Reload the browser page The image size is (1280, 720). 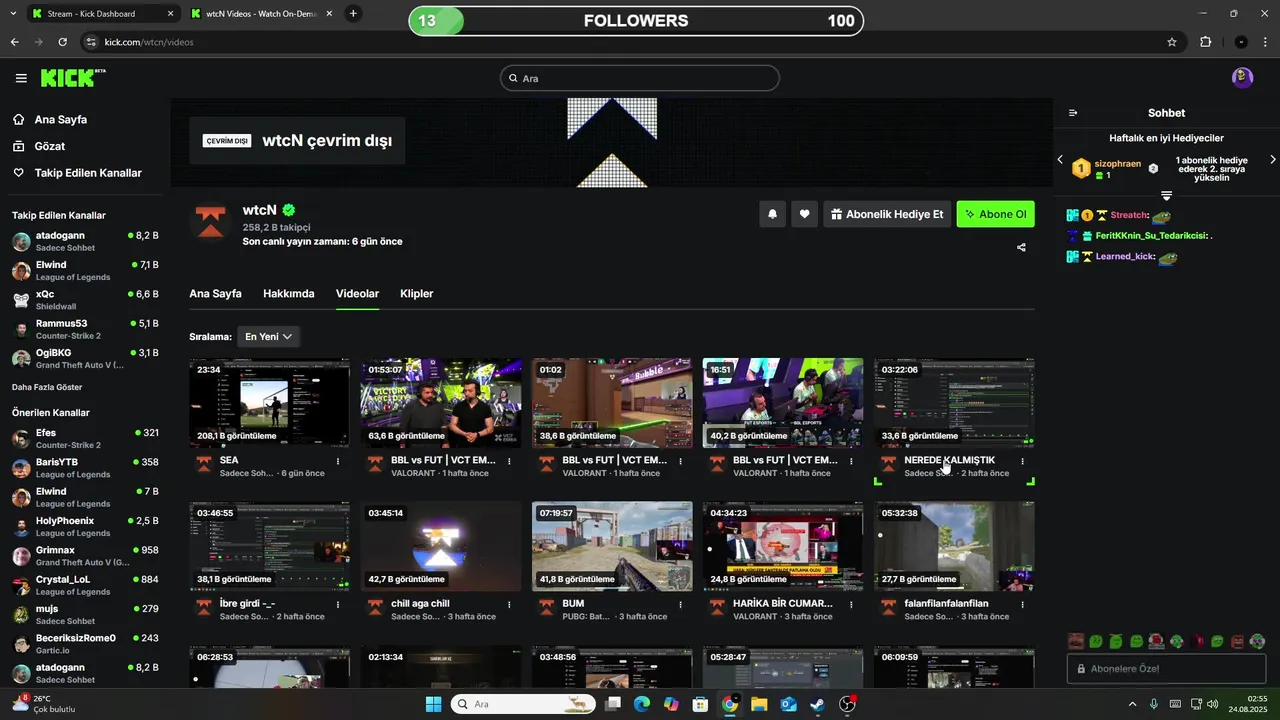coord(62,42)
